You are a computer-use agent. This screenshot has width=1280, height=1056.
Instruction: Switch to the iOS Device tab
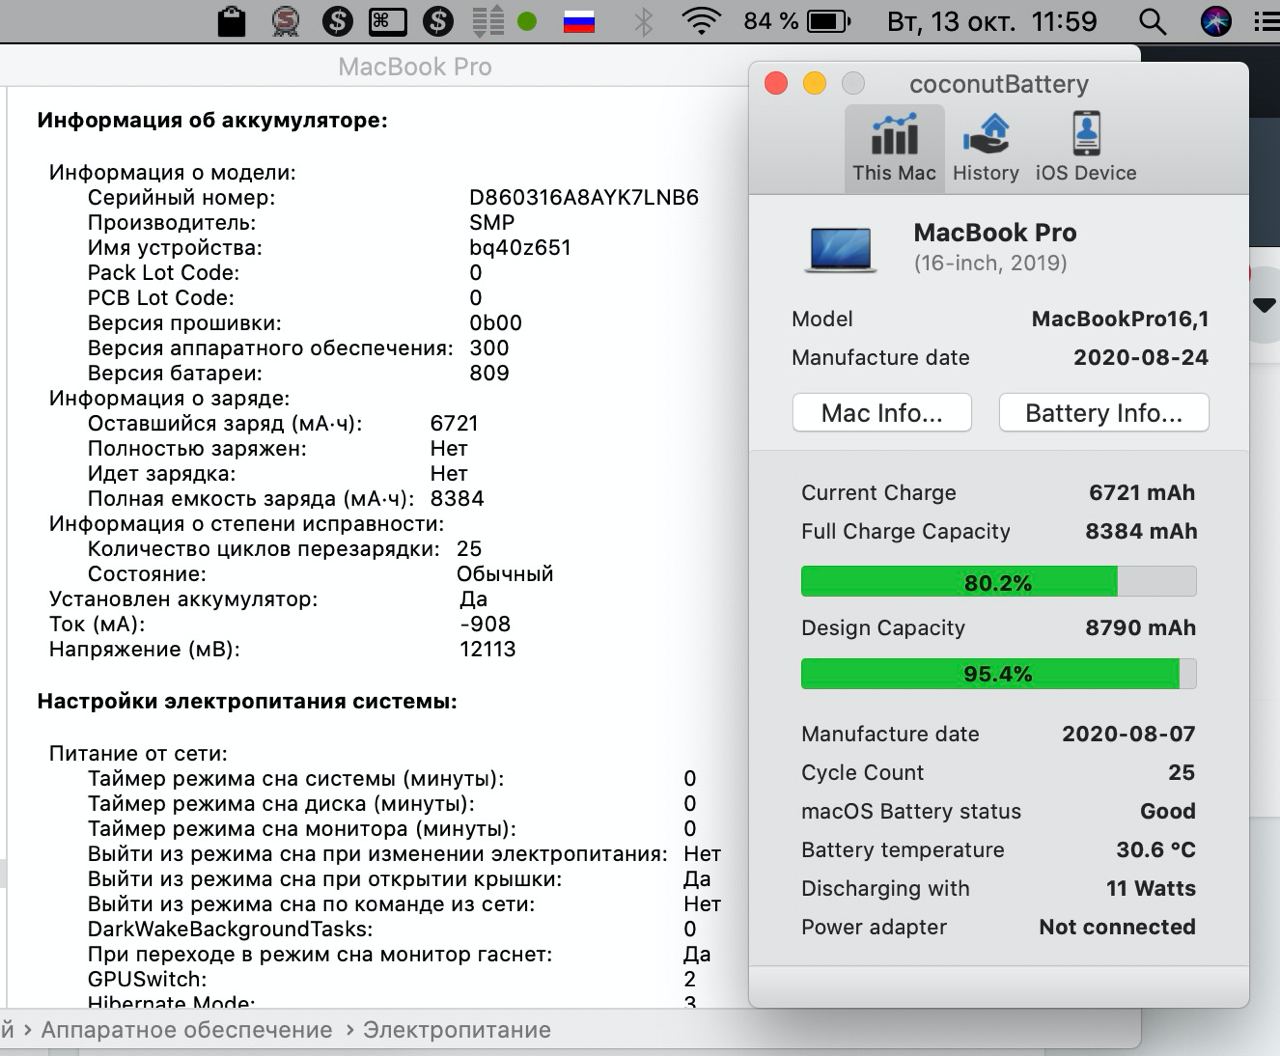pos(1086,147)
